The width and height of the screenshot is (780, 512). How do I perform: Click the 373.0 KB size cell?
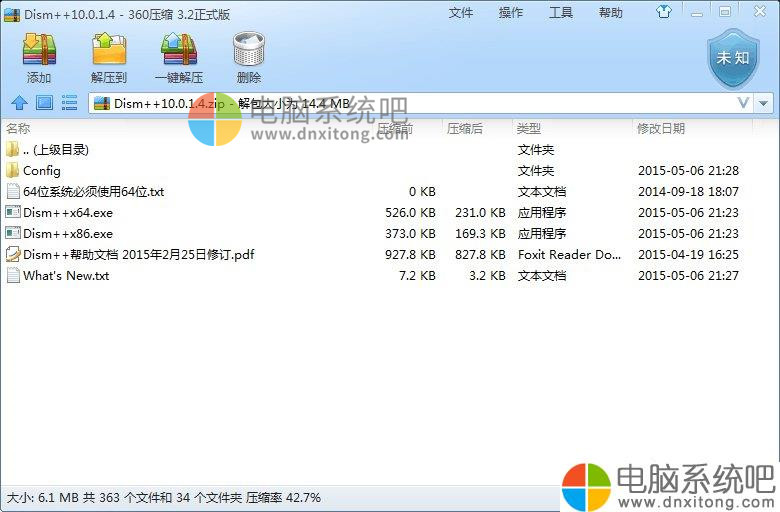point(410,233)
